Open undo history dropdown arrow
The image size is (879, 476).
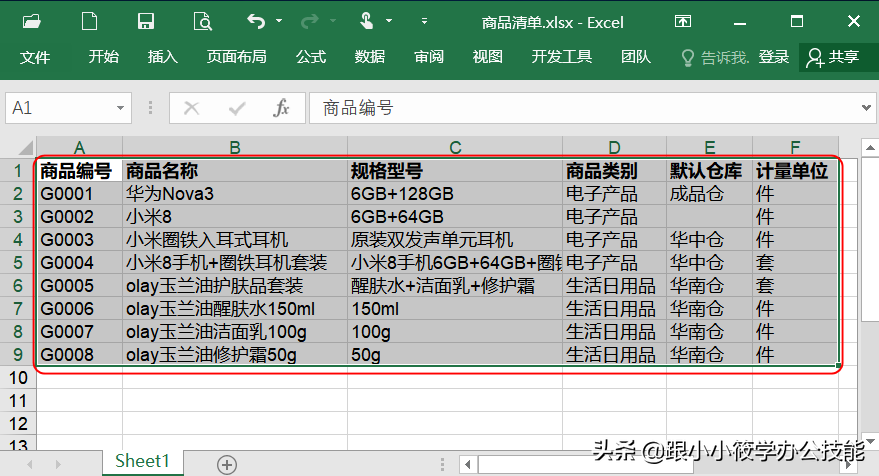[x=279, y=21]
